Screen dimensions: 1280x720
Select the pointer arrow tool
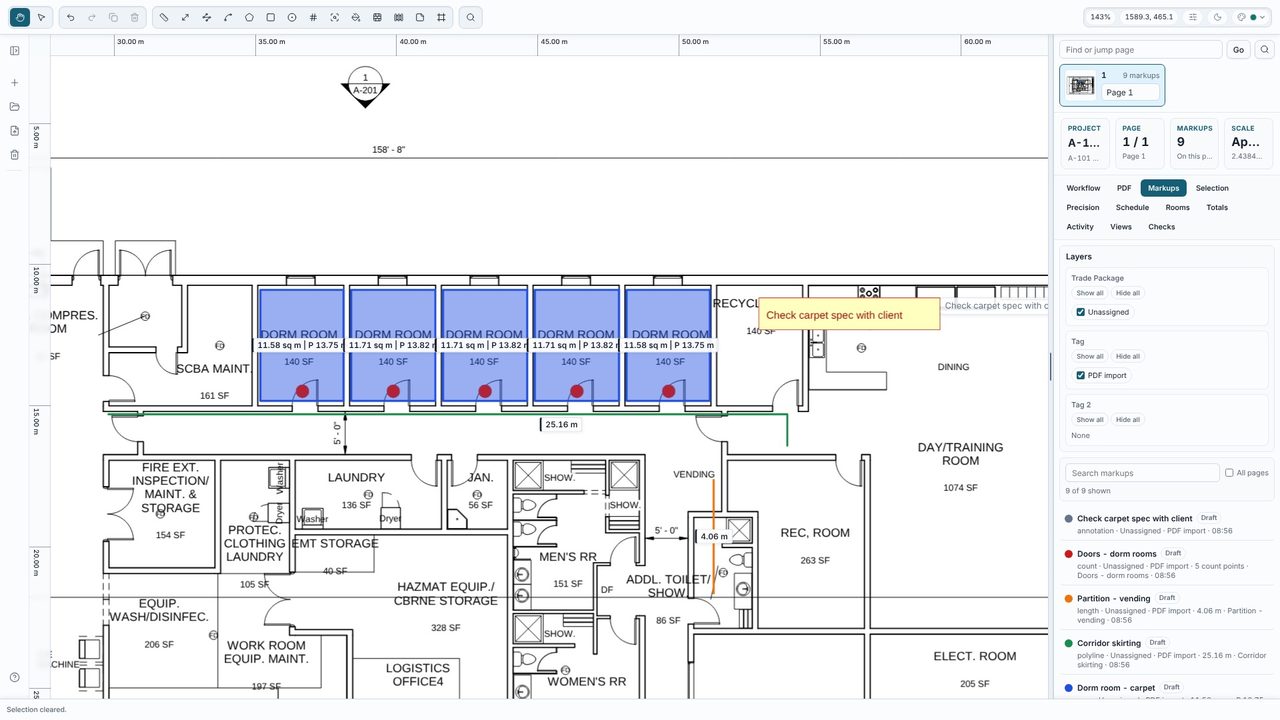tap(41, 17)
